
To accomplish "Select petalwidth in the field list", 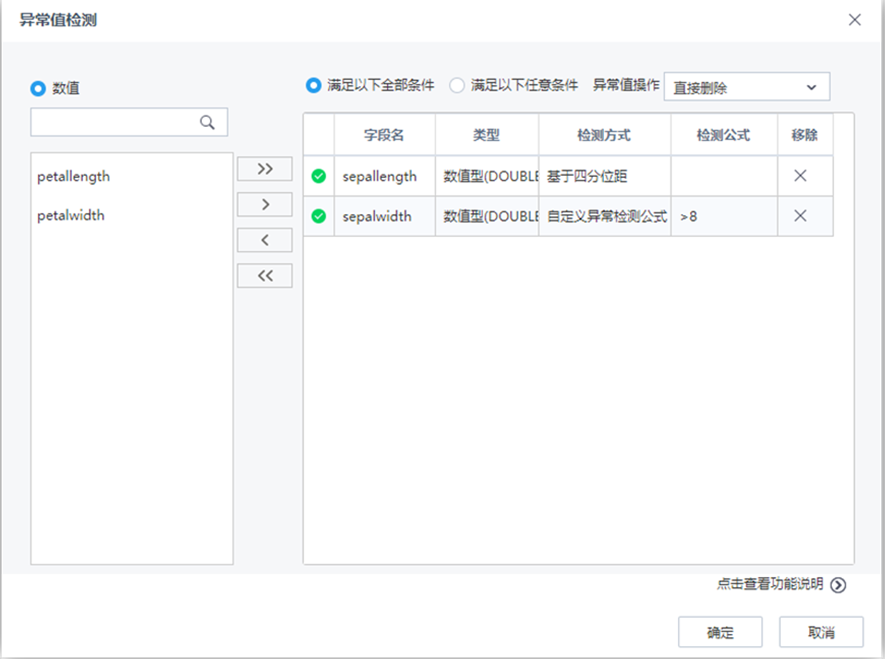I will click(x=71, y=215).
